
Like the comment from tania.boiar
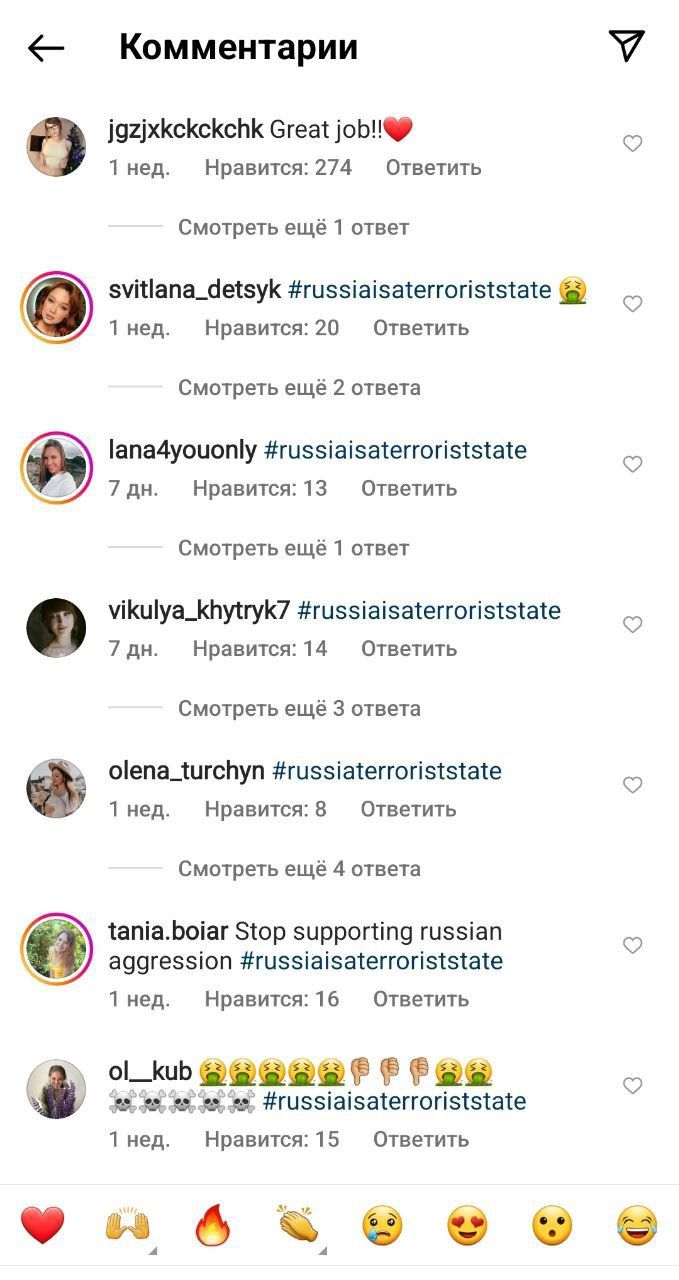click(632, 945)
